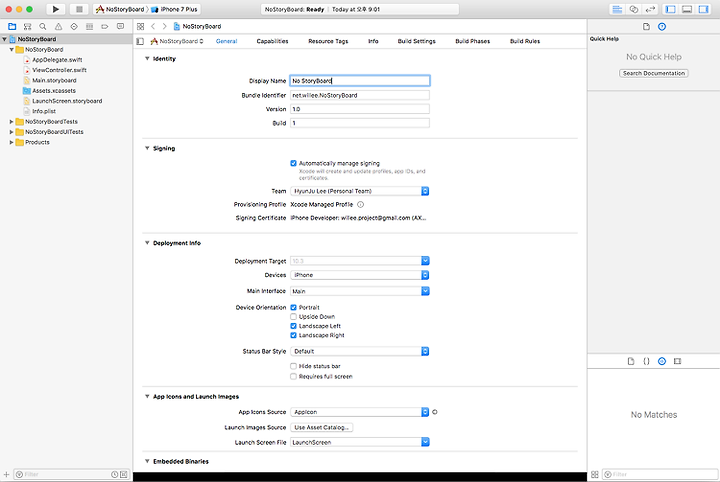Open the Source Control navigator
The height and width of the screenshot is (482, 720).
28,27
